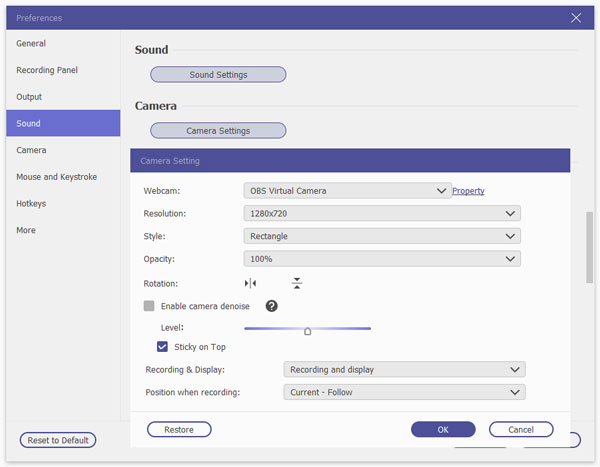Click the Property link
This screenshot has height=467, width=600.
point(468,191)
